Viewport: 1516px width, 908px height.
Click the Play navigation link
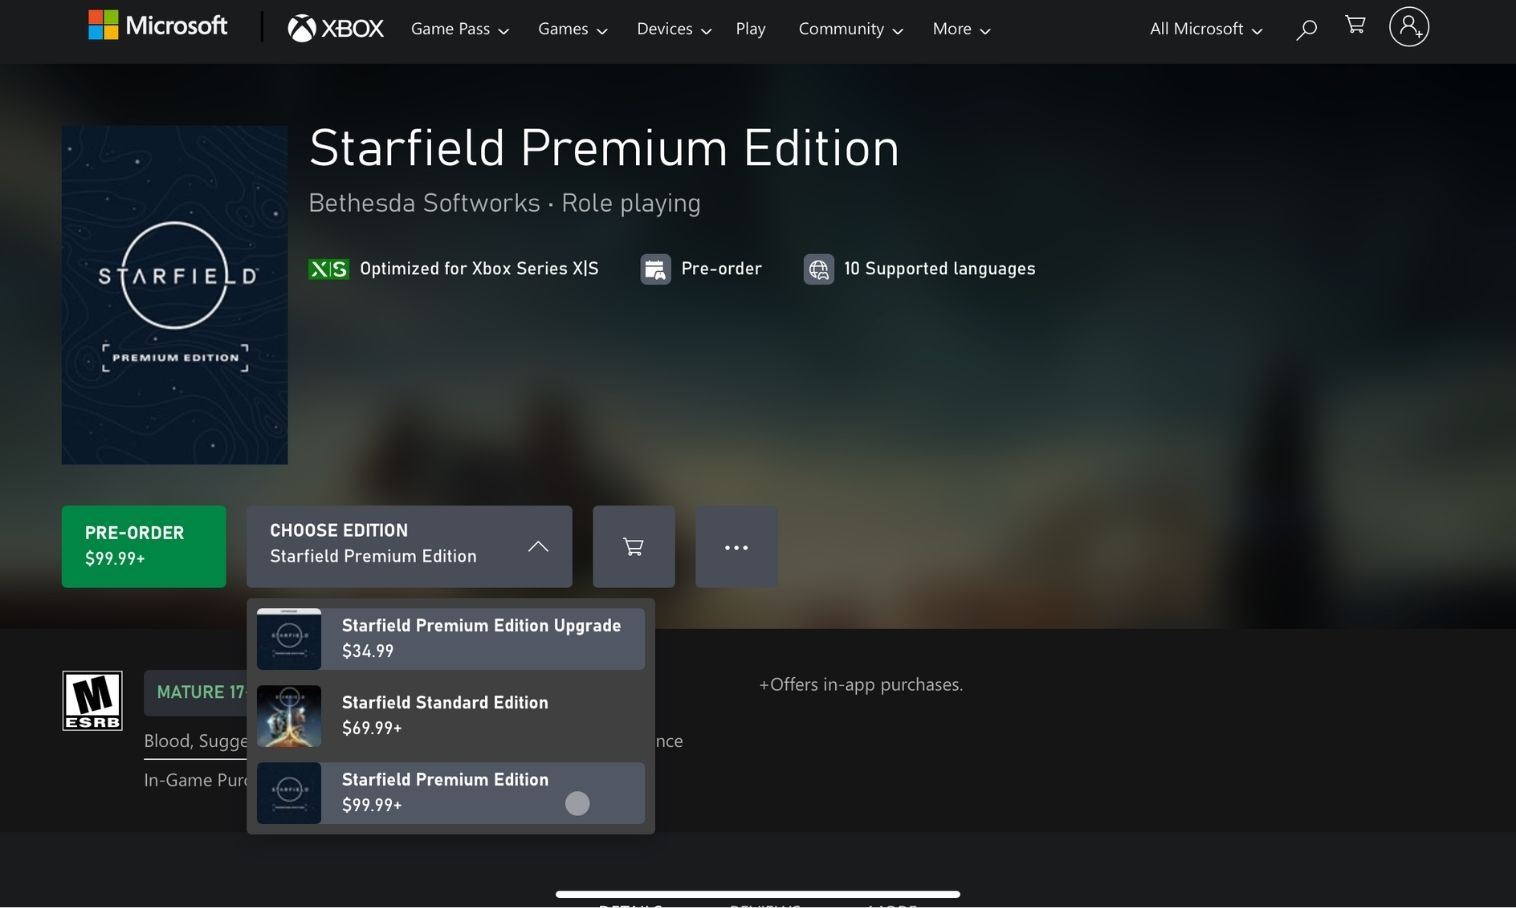point(750,29)
